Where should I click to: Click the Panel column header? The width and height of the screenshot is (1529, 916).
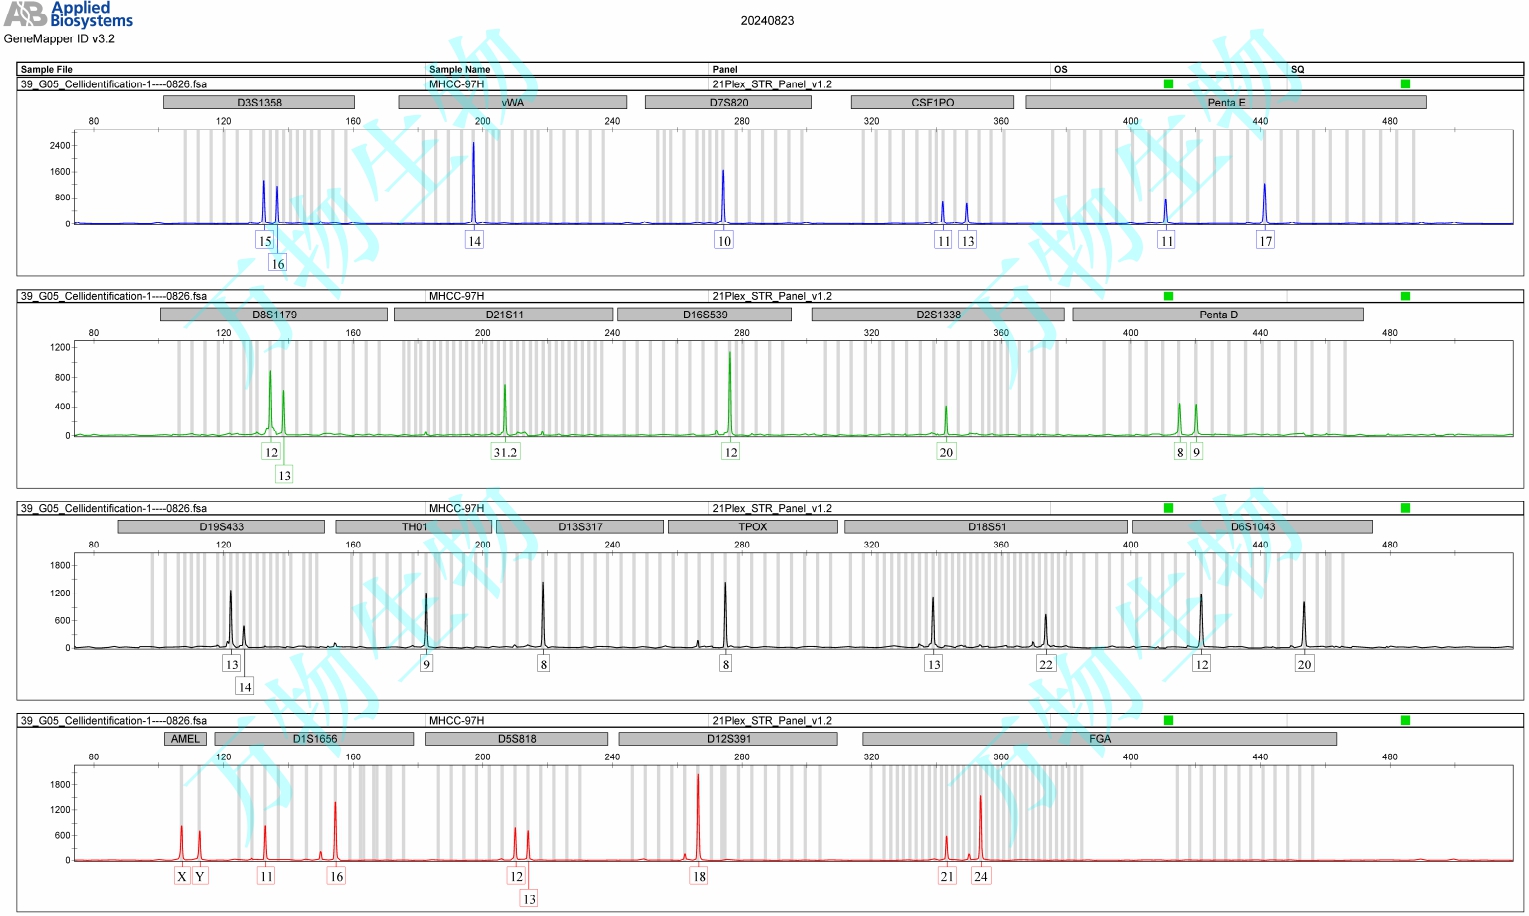point(725,70)
